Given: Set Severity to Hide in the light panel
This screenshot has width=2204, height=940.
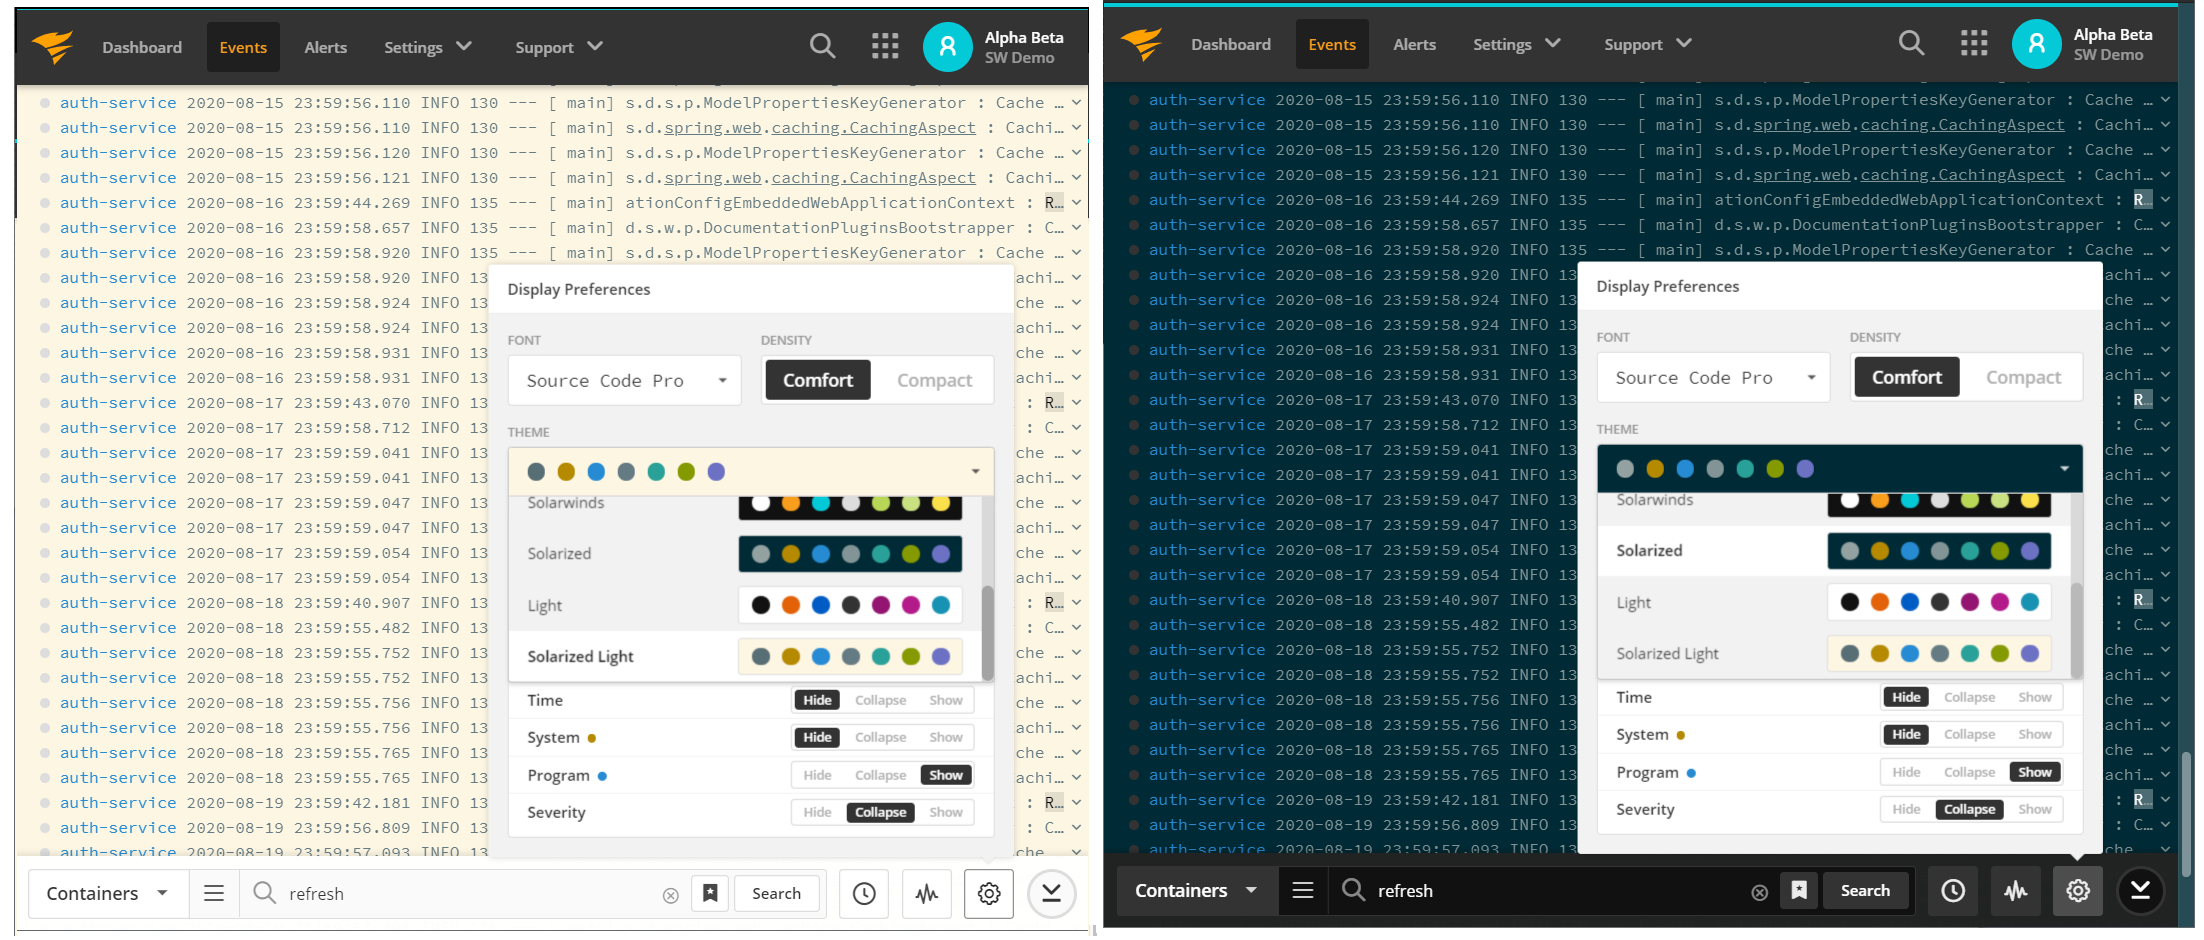Looking at the screenshot, I should tap(817, 812).
